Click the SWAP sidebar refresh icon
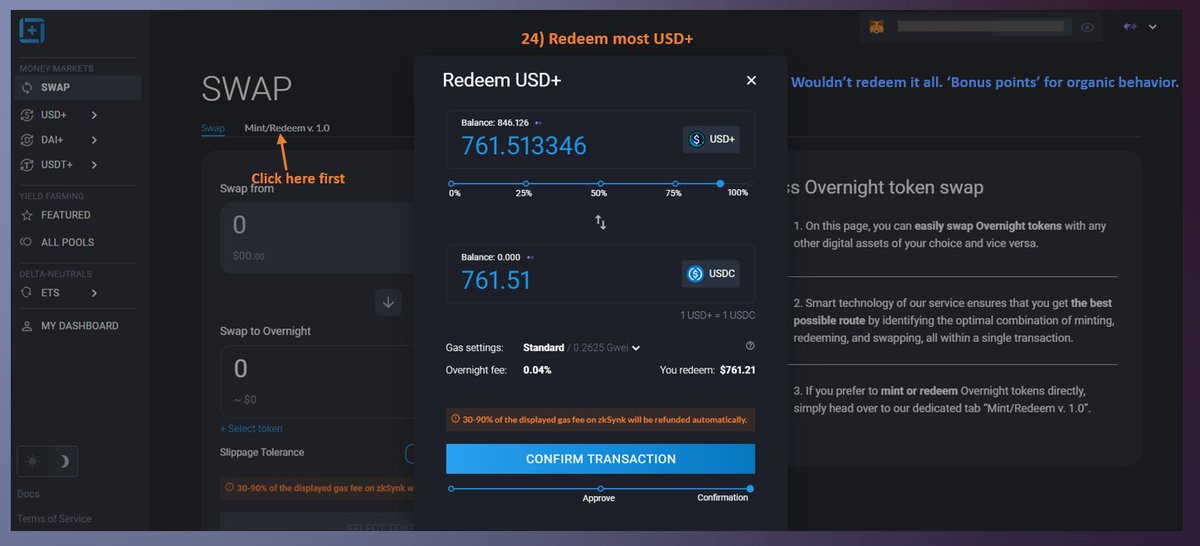This screenshot has width=1200, height=546. pyautogui.click(x=27, y=88)
